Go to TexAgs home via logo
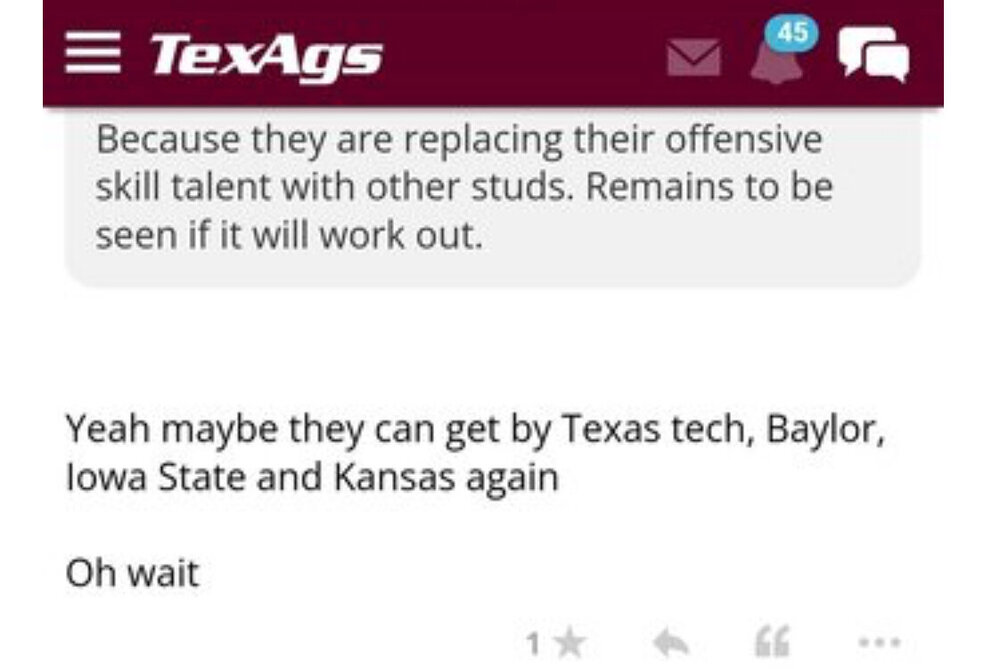Screen dimensions: 1000x669 (x=265, y=55)
